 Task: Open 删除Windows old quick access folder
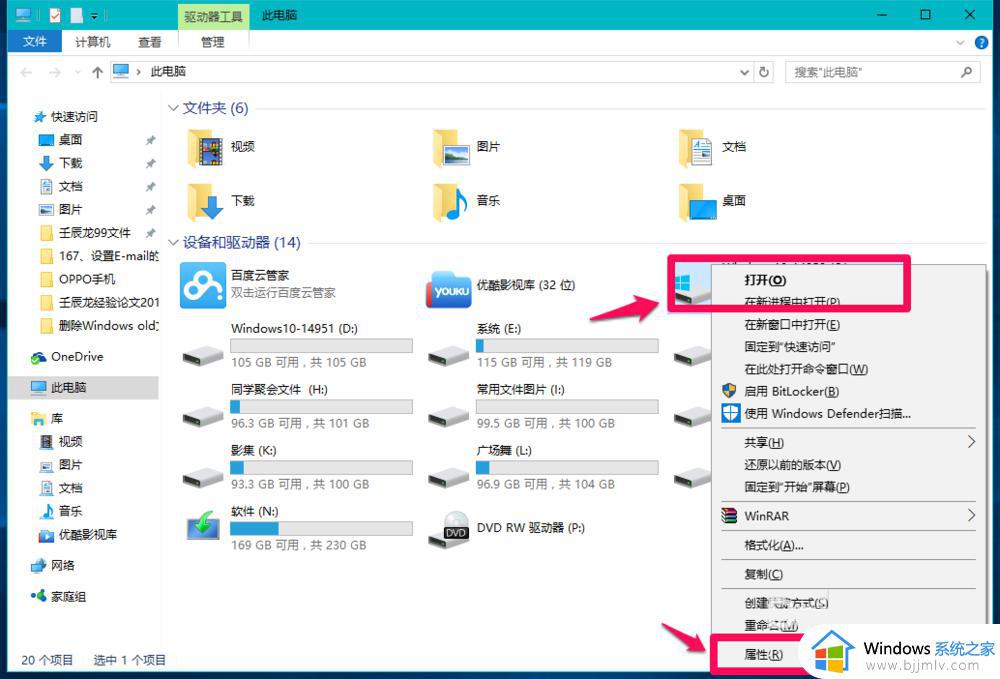pos(108,326)
